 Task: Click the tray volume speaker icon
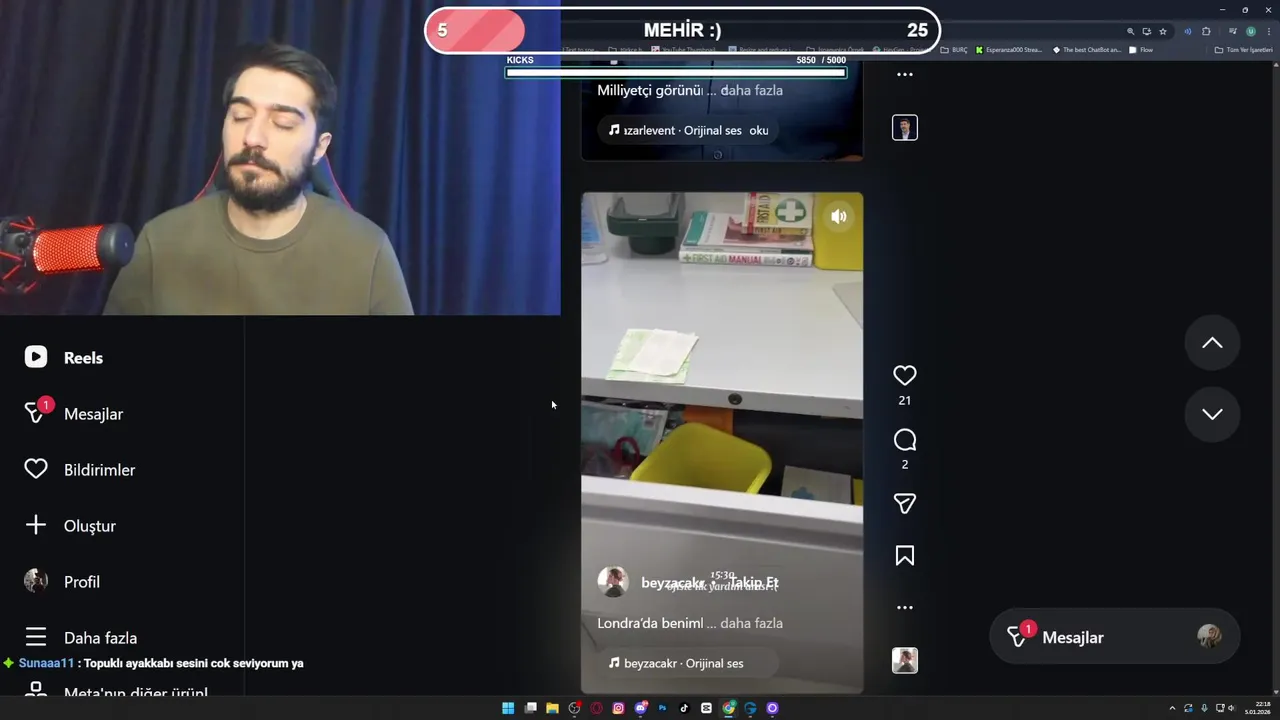pos(1231,708)
